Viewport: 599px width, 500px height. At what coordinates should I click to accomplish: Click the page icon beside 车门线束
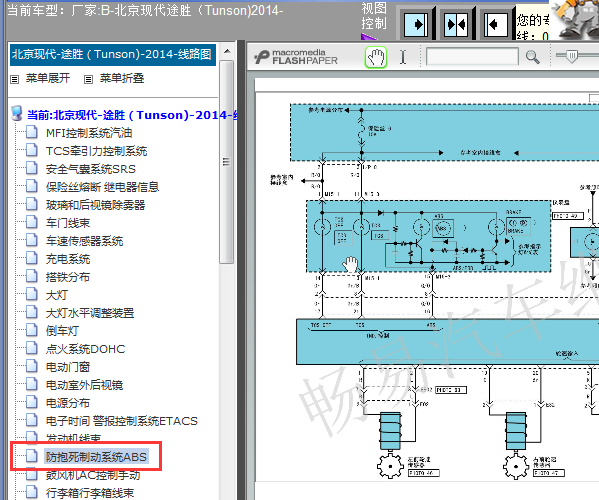click(x=32, y=222)
